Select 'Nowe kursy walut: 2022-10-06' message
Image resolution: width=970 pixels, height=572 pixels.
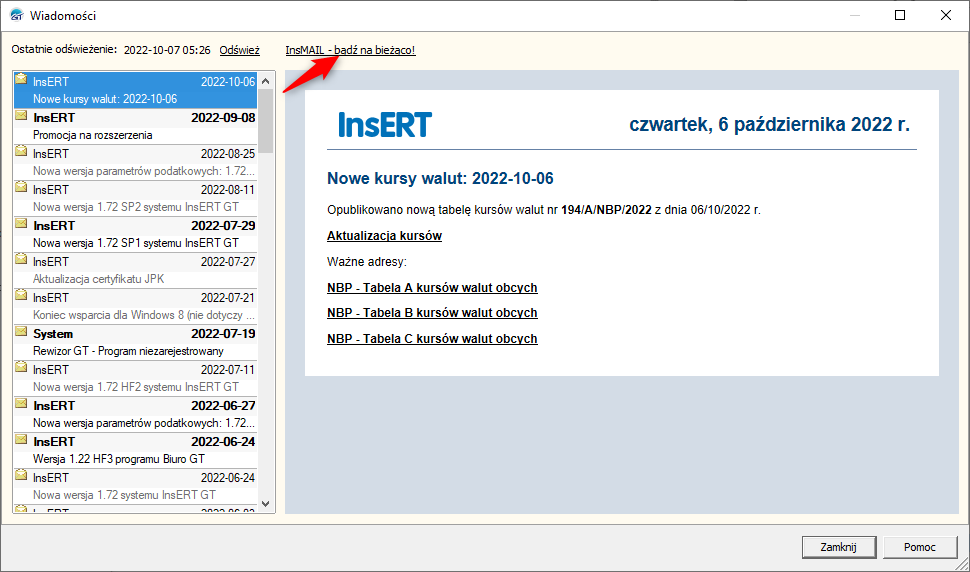coord(135,90)
